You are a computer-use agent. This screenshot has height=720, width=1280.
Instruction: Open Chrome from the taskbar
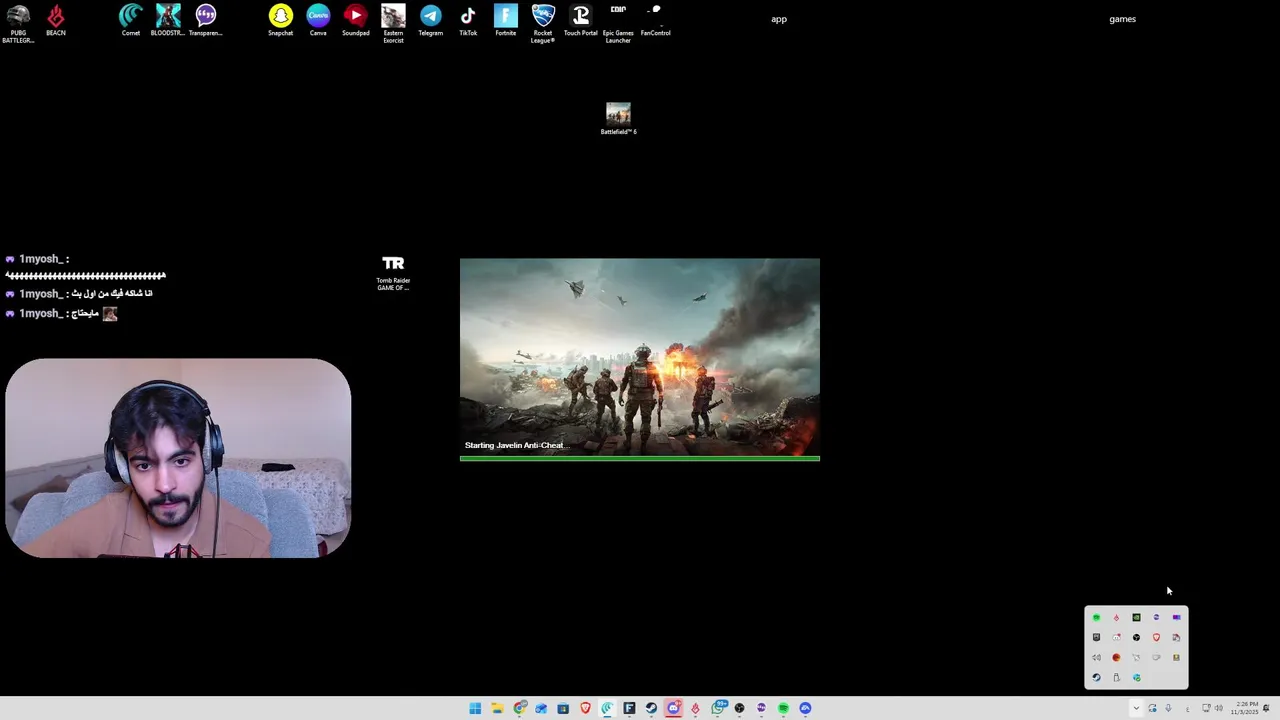[520, 708]
